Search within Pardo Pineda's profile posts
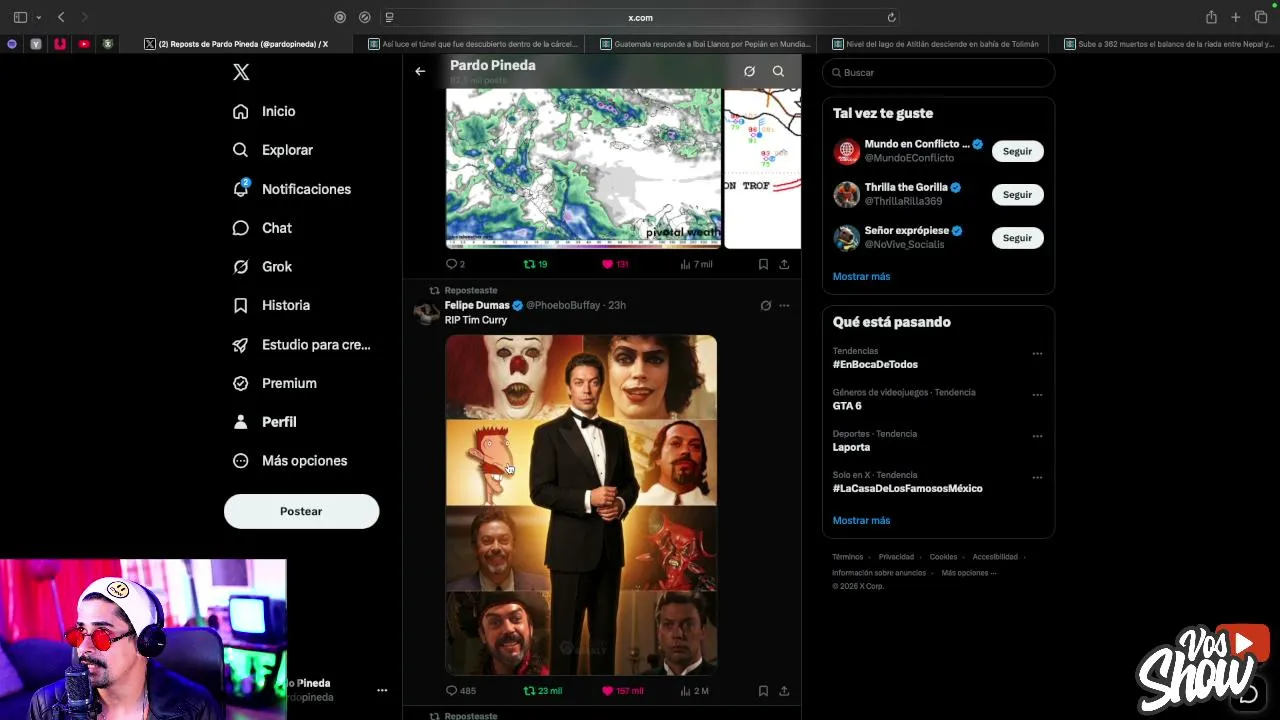Image resolution: width=1280 pixels, height=720 pixels. point(778,71)
